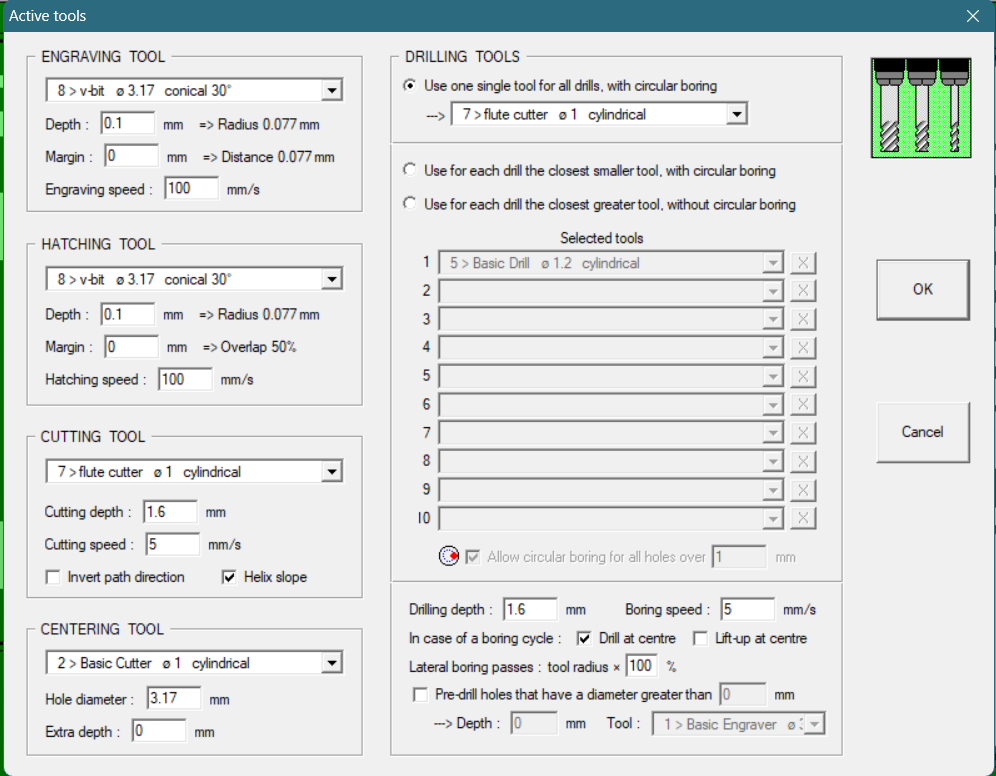Viewport: 996px width, 776px height.
Task: Clear selected tool row 4 with X
Action: click(803, 348)
